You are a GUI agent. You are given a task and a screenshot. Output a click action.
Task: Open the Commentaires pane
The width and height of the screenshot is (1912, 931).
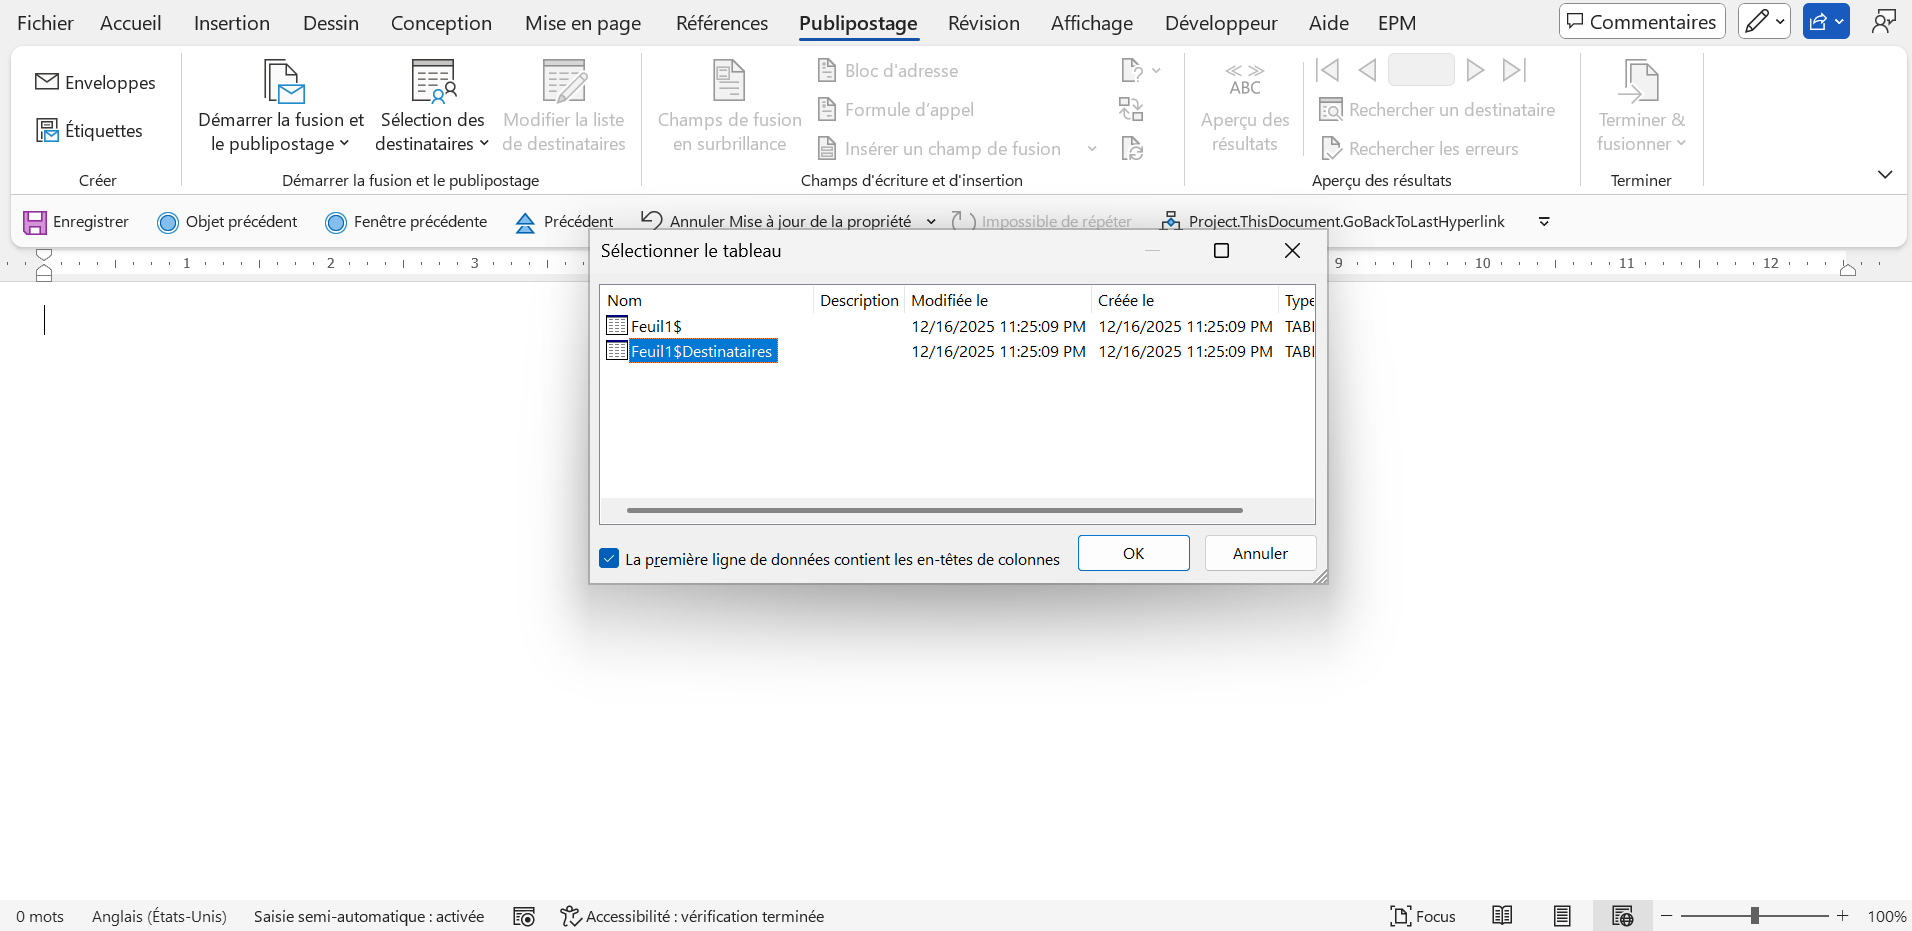tap(1642, 21)
